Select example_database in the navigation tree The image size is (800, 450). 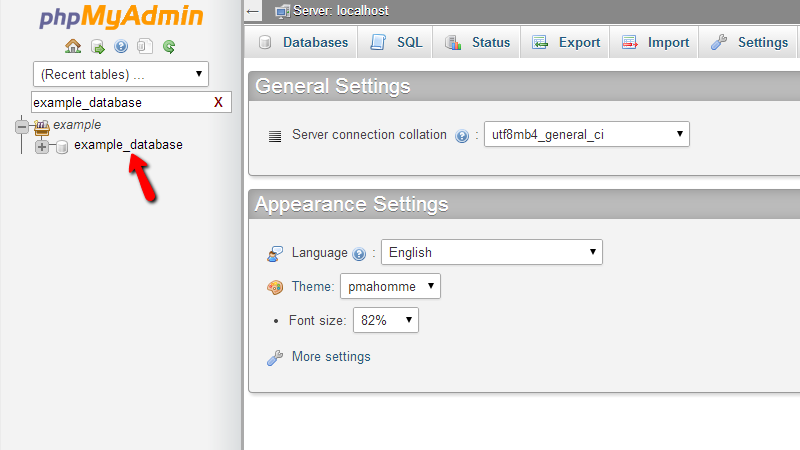pyautogui.click(x=129, y=145)
